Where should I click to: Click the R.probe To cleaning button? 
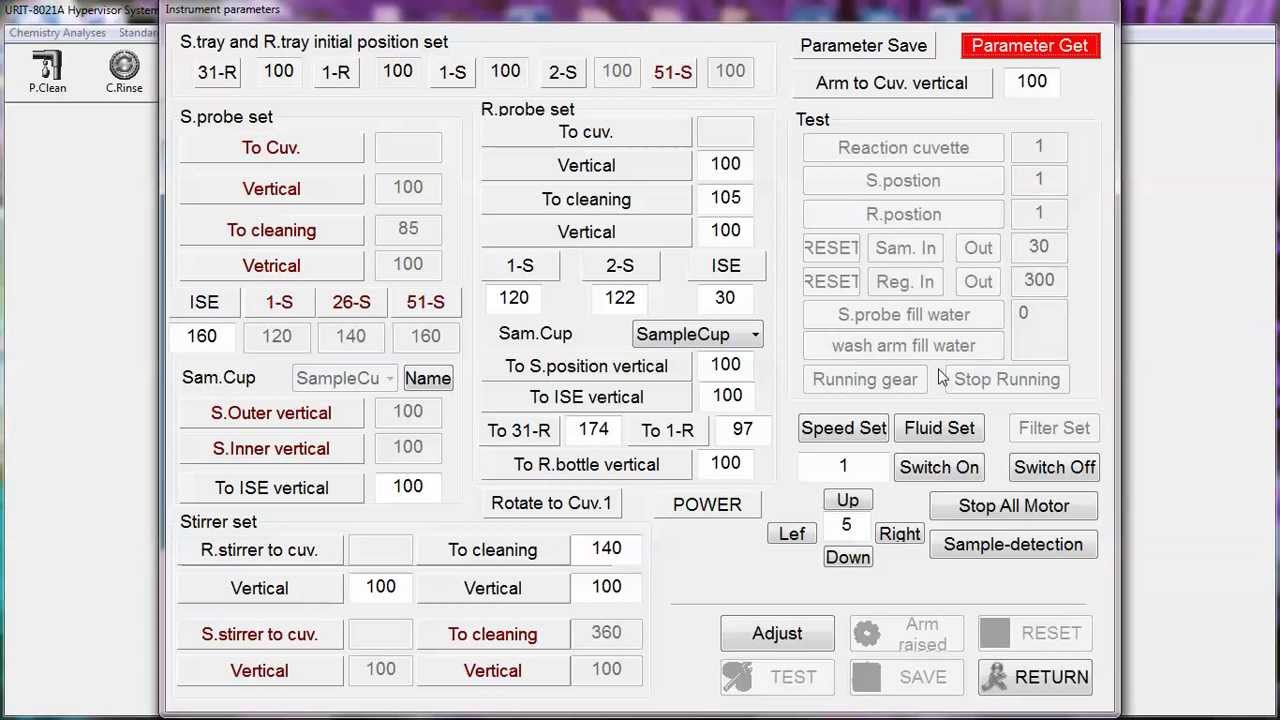pyautogui.click(x=586, y=199)
